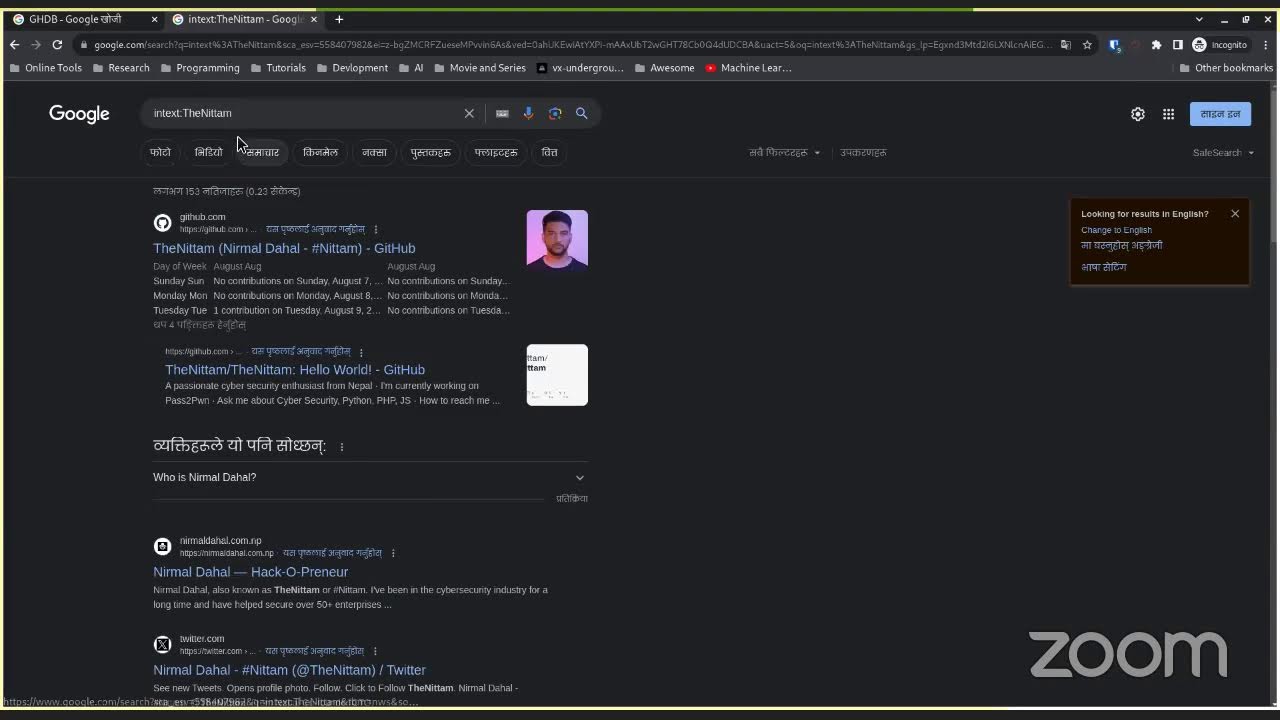Start voice search with the microphone
This screenshot has width=1280, height=720.
pyautogui.click(x=528, y=113)
